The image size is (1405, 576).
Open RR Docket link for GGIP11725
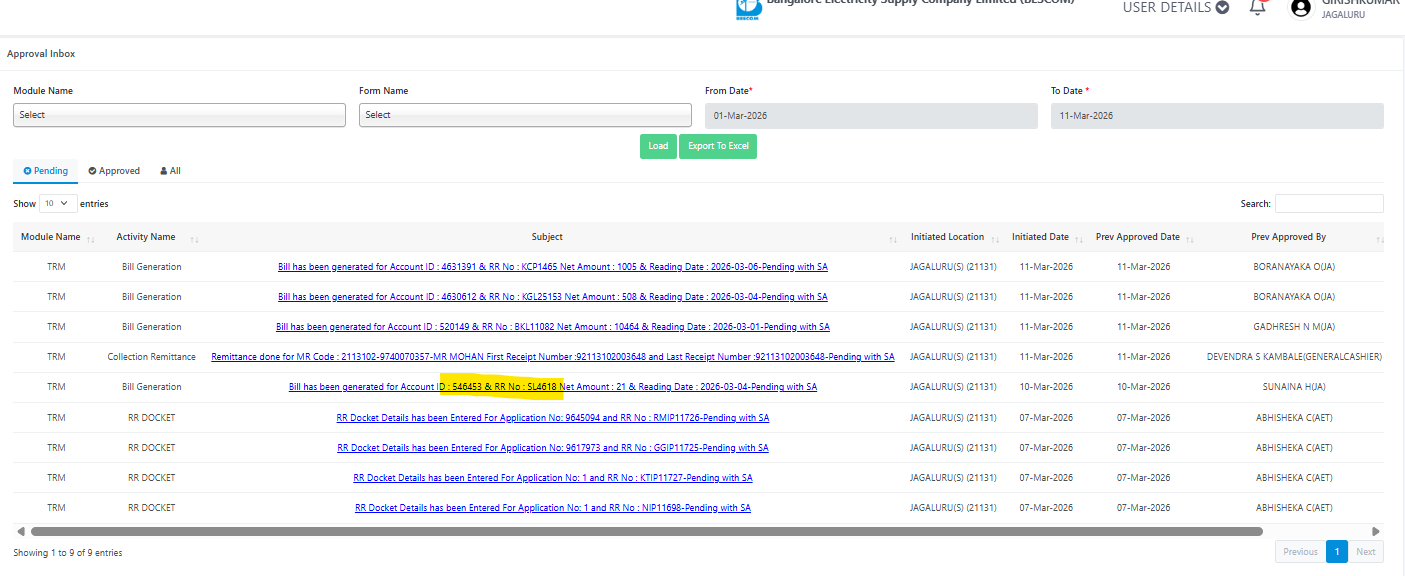point(553,447)
